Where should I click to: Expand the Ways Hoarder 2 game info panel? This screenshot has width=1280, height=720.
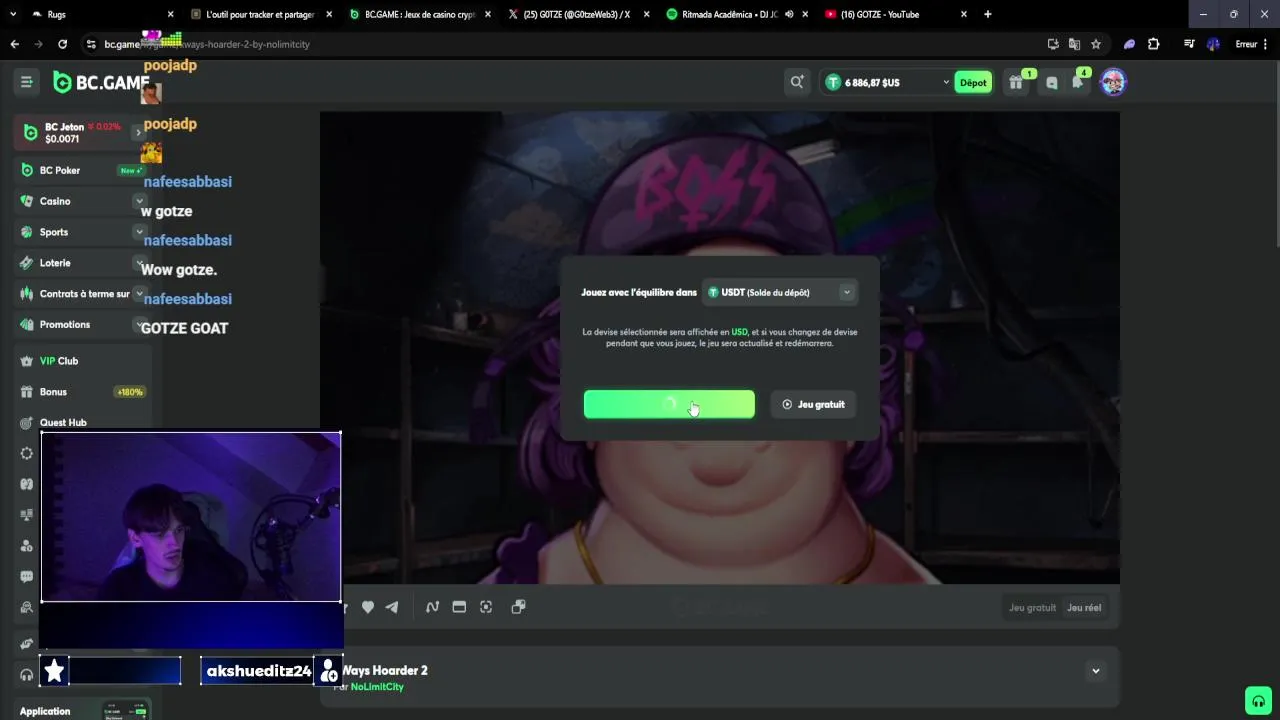pyautogui.click(x=1096, y=671)
